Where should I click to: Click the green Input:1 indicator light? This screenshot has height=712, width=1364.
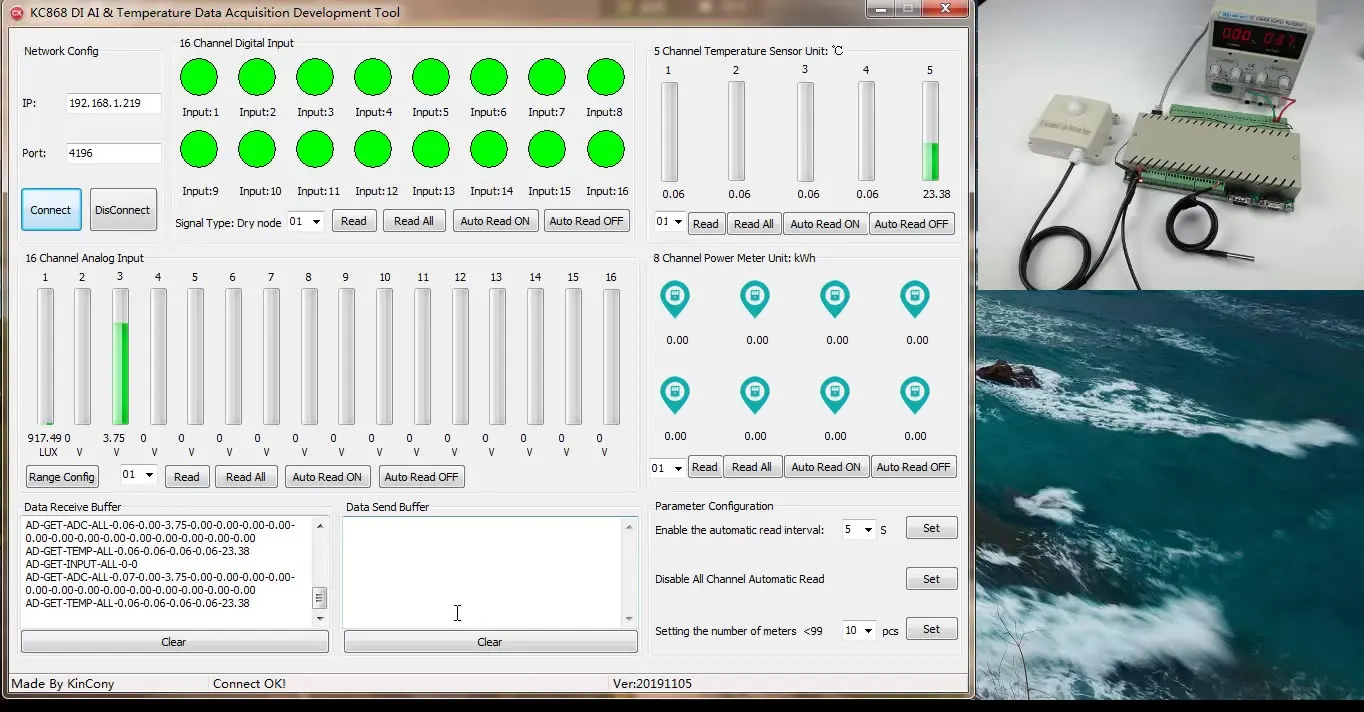pos(199,77)
